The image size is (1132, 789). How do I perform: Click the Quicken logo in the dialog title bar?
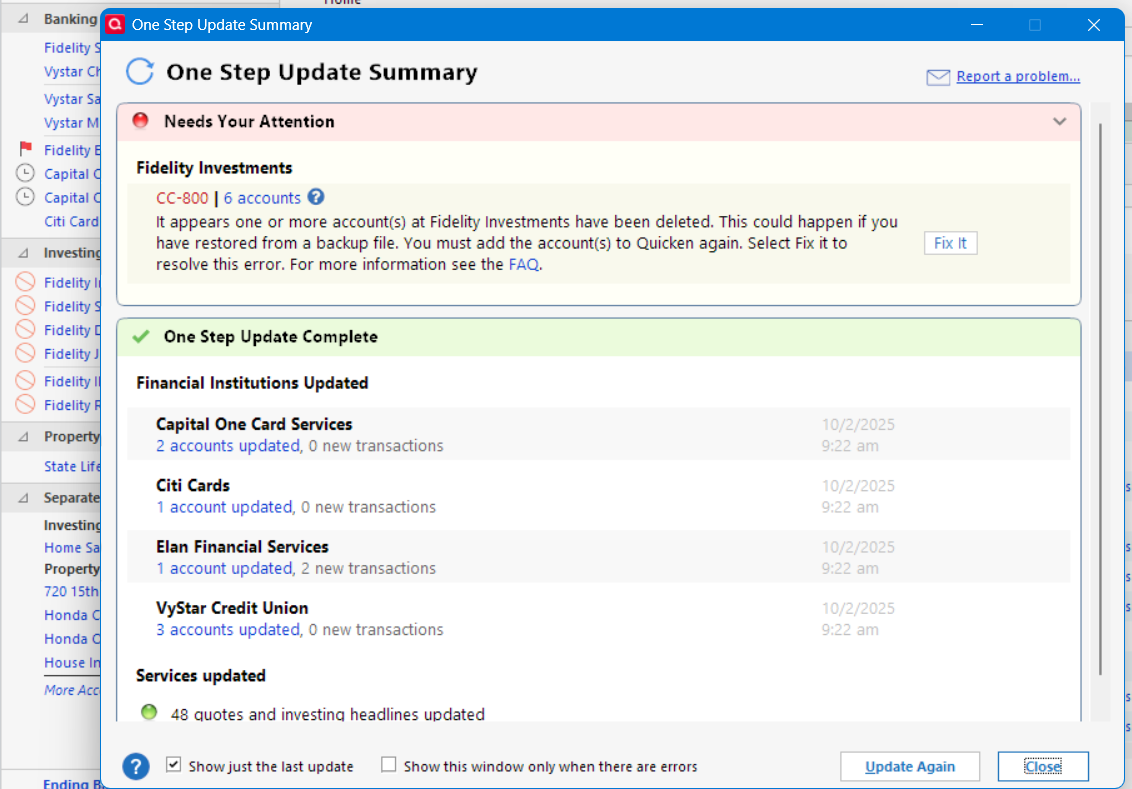coord(115,25)
